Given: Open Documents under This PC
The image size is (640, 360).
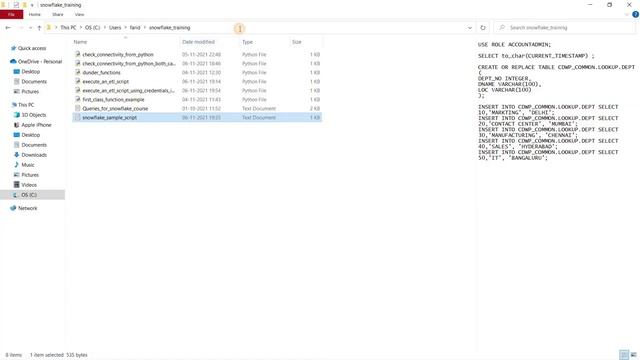Looking at the screenshot, I should pyautogui.click(x=34, y=145).
